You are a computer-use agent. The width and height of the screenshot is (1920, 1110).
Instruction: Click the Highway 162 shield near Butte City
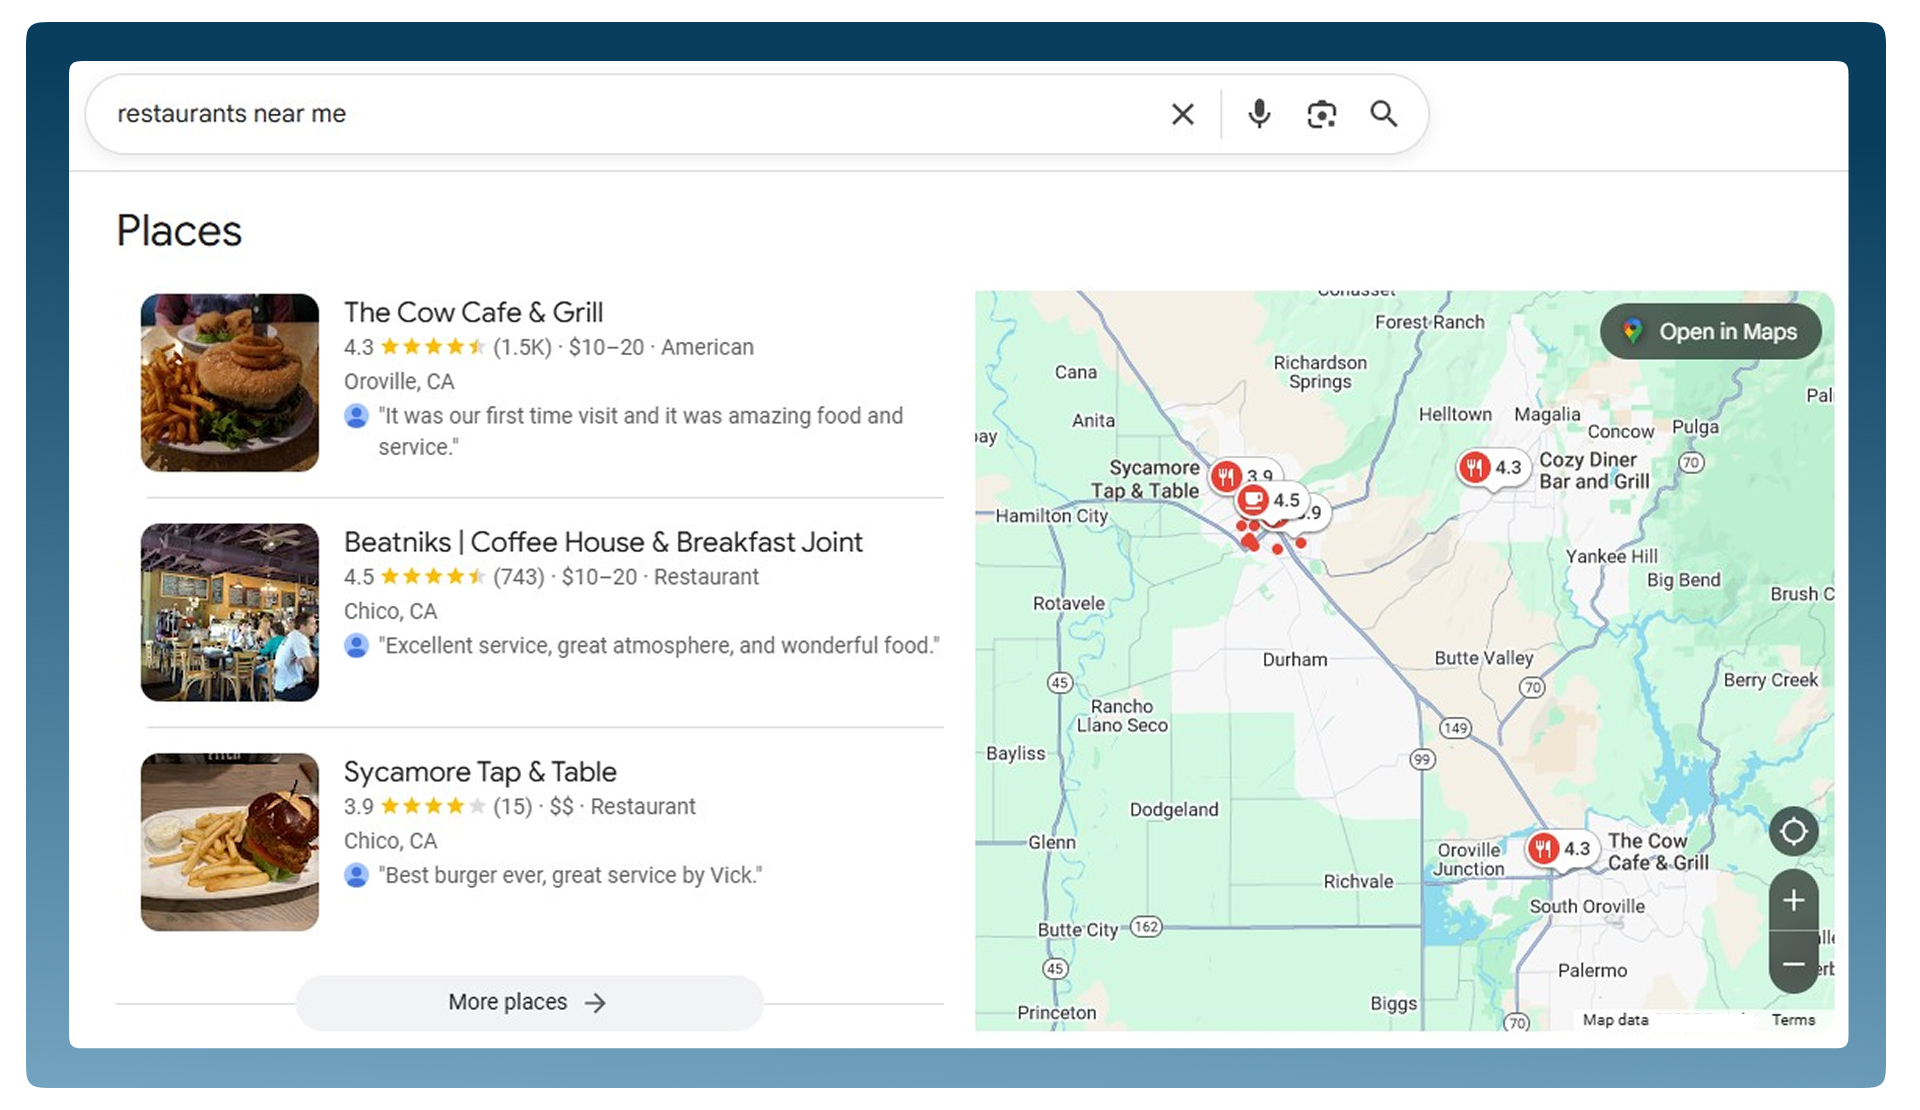(1147, 927)
